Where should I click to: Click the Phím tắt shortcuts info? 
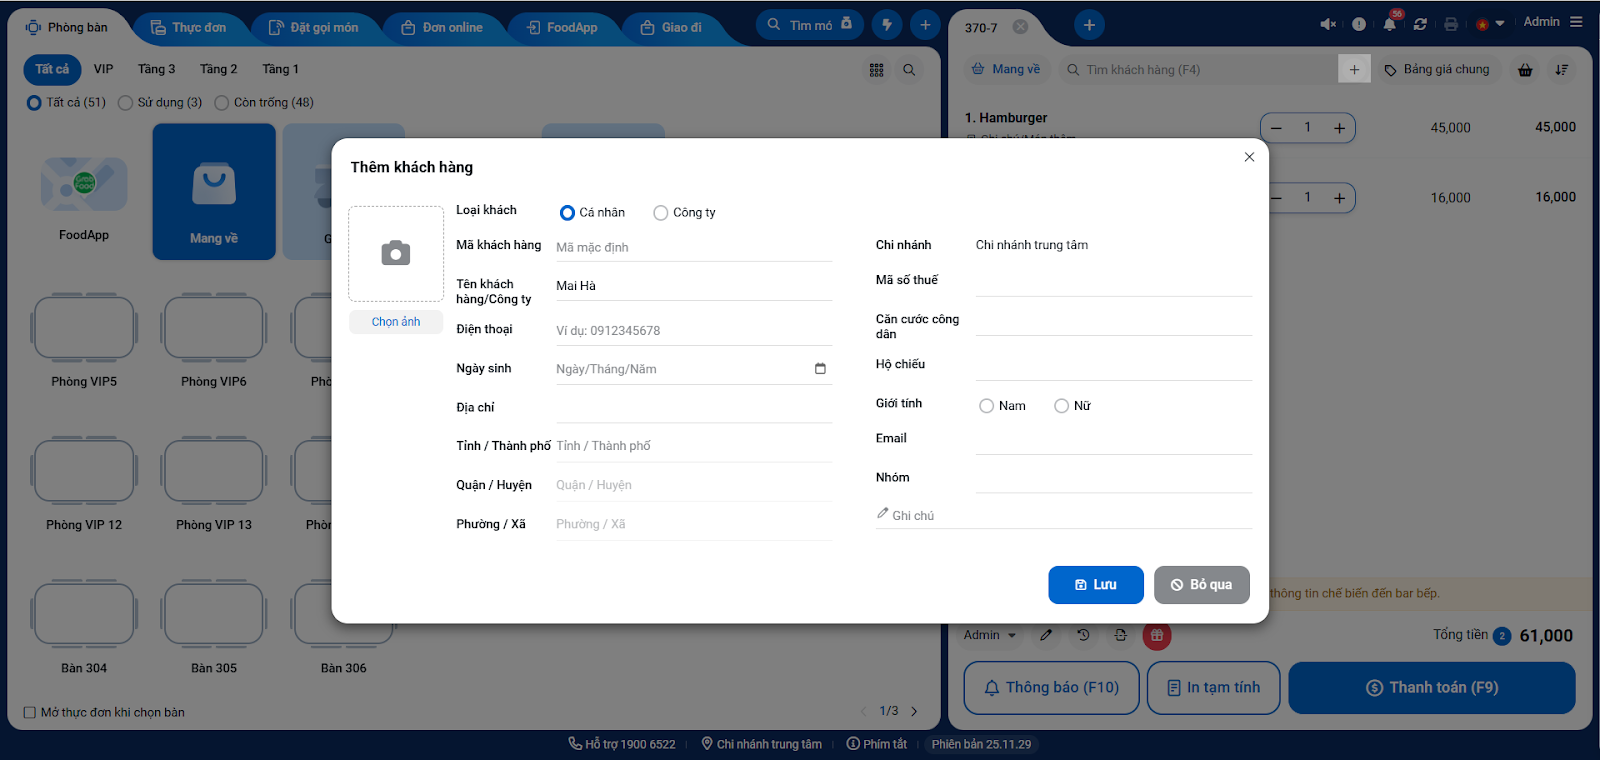click(877, 744)
